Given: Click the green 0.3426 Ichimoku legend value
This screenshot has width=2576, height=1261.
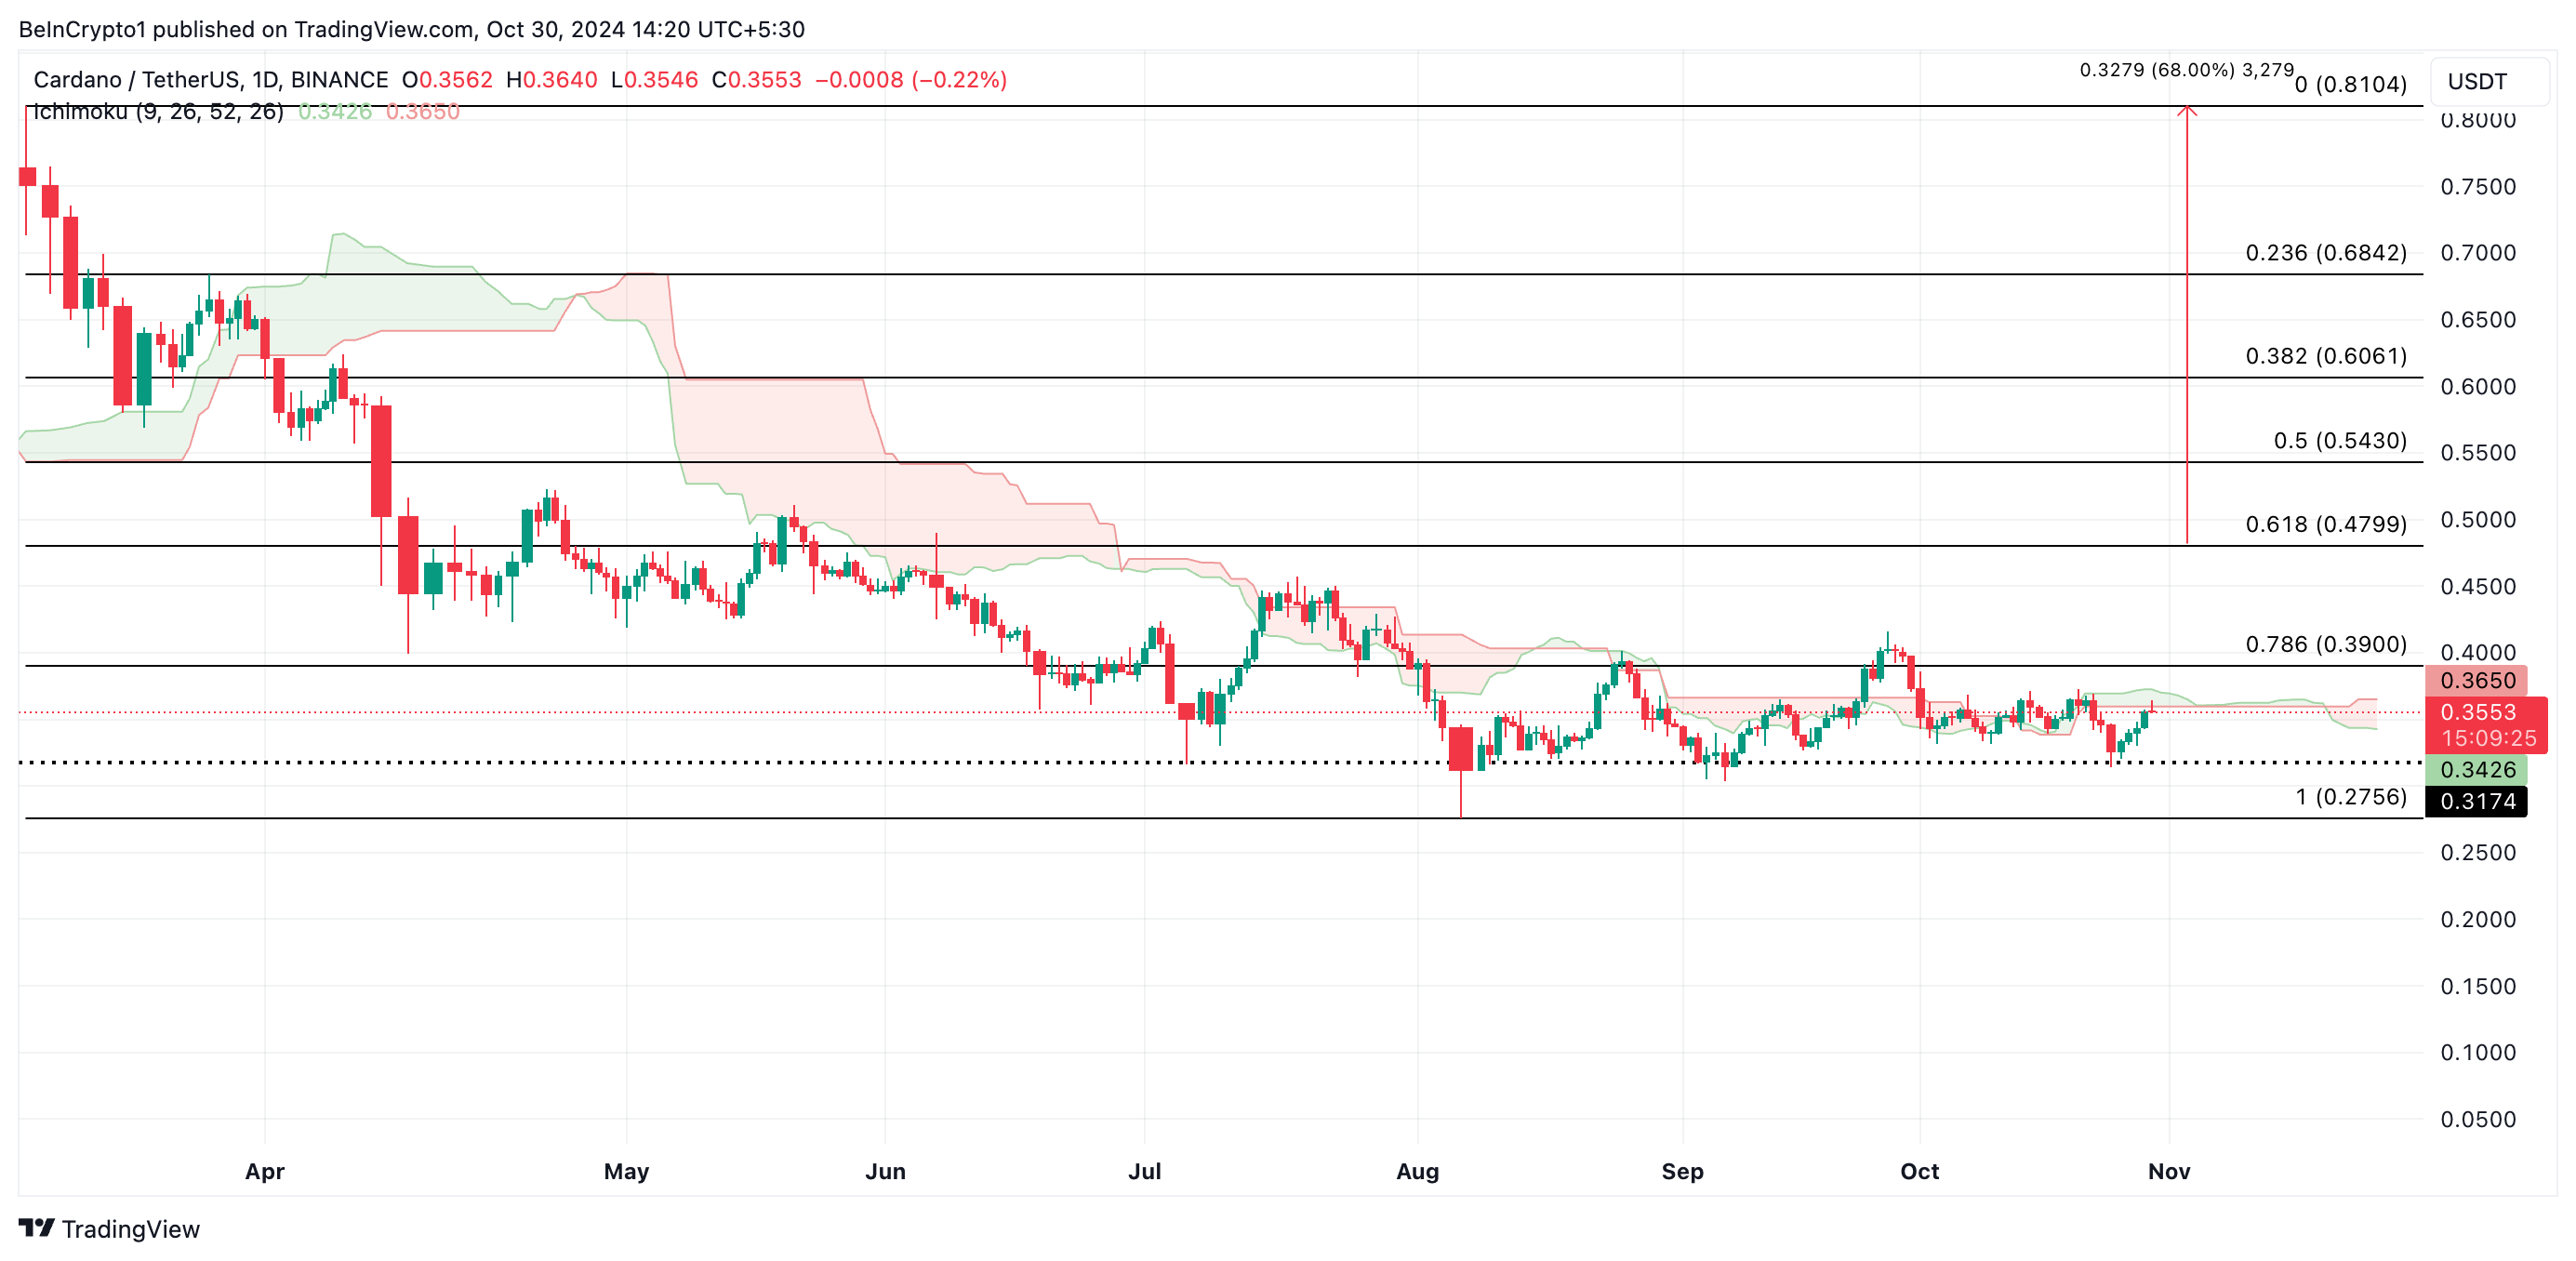Looking at the screenshot, I should click(x=334, y=112).
